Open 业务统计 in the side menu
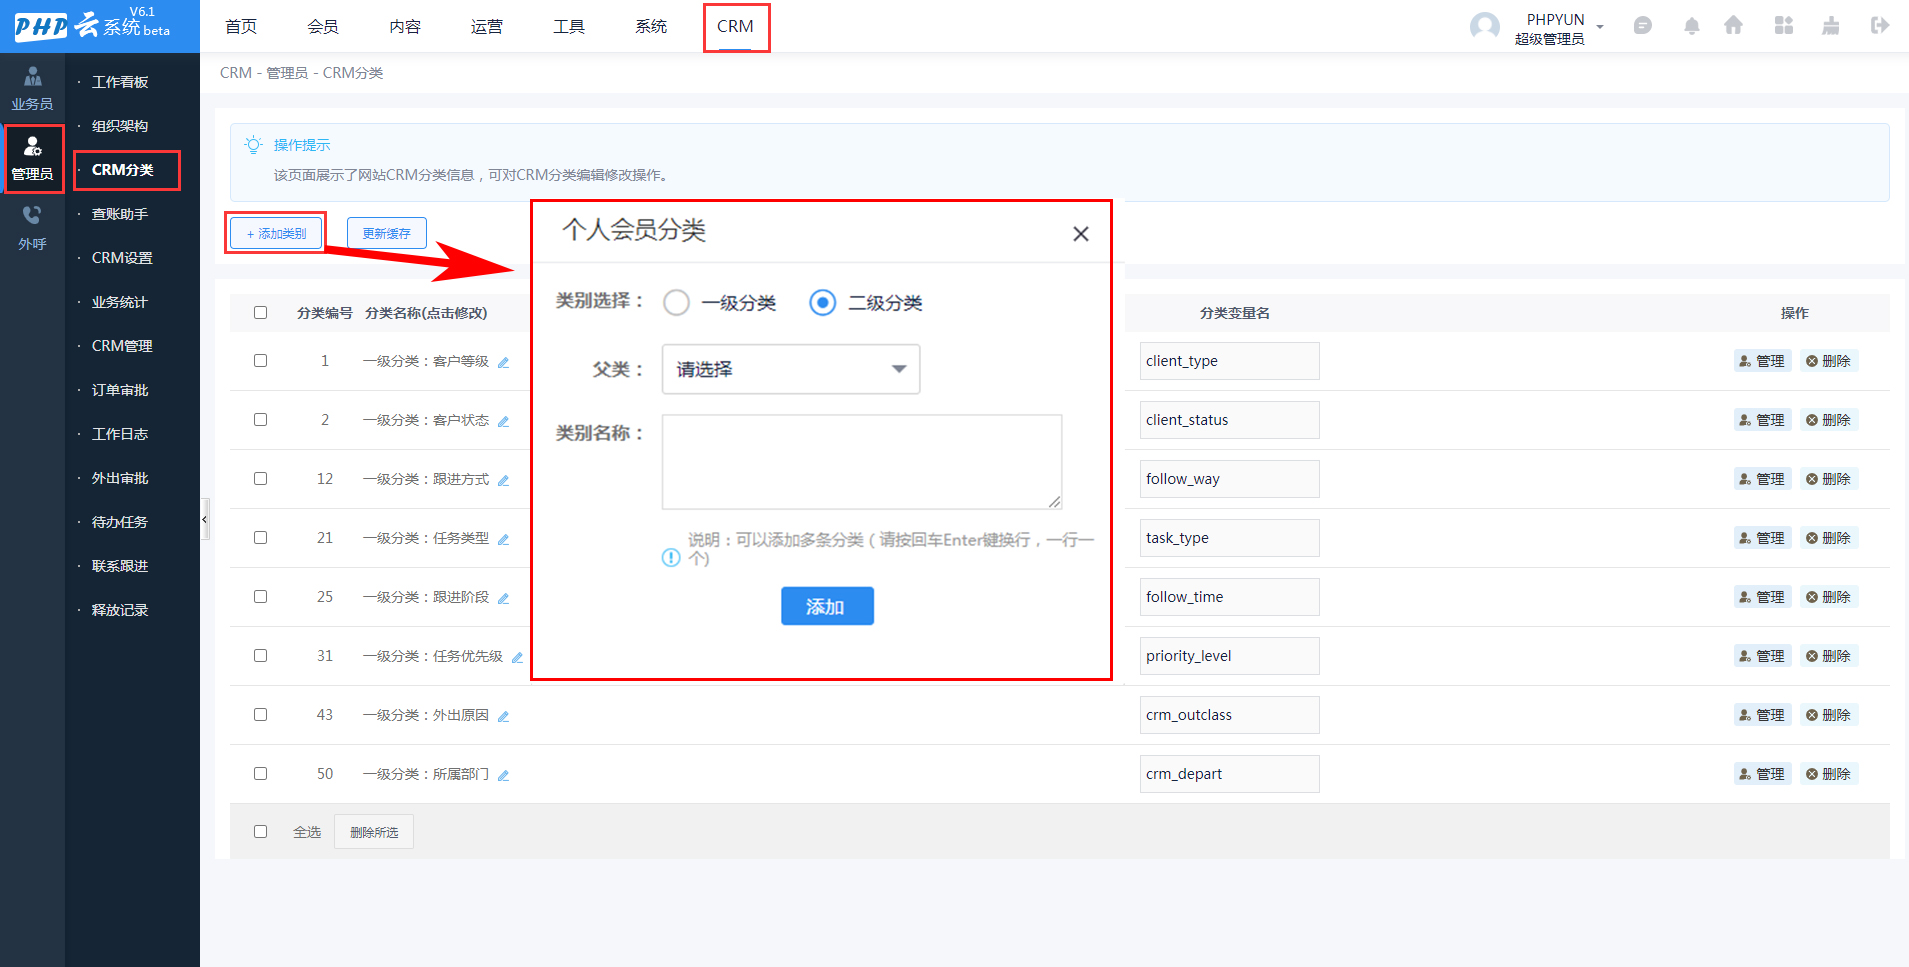1909x967 pixels. [x=120, y=302]
